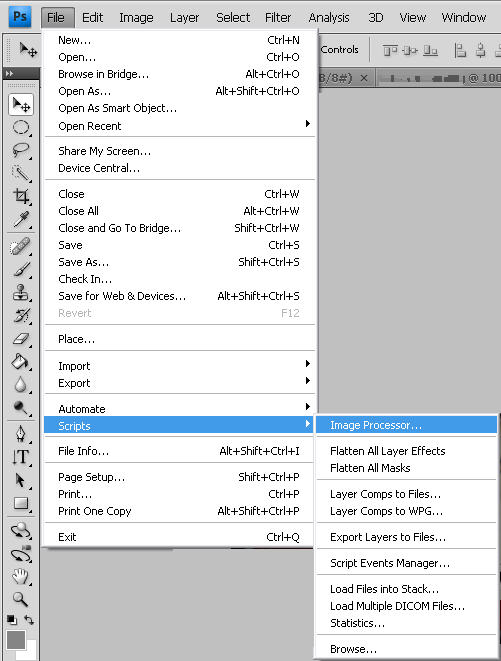Click Align vertical centers icon
501x661 pixels.
click(410, 51)
